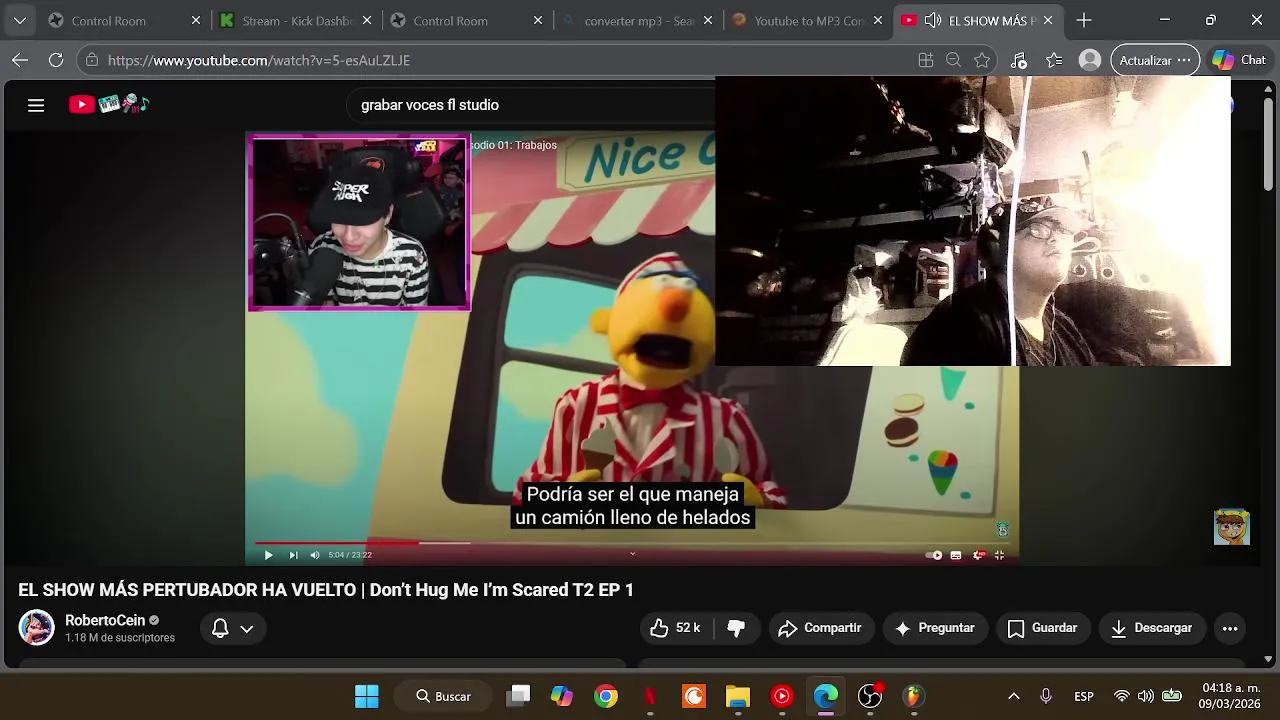Image resolution: width=1280 pixels, height=720 pixels.
Task: Open Google Chrome from taskbar
Action: (x=606, y=696)
